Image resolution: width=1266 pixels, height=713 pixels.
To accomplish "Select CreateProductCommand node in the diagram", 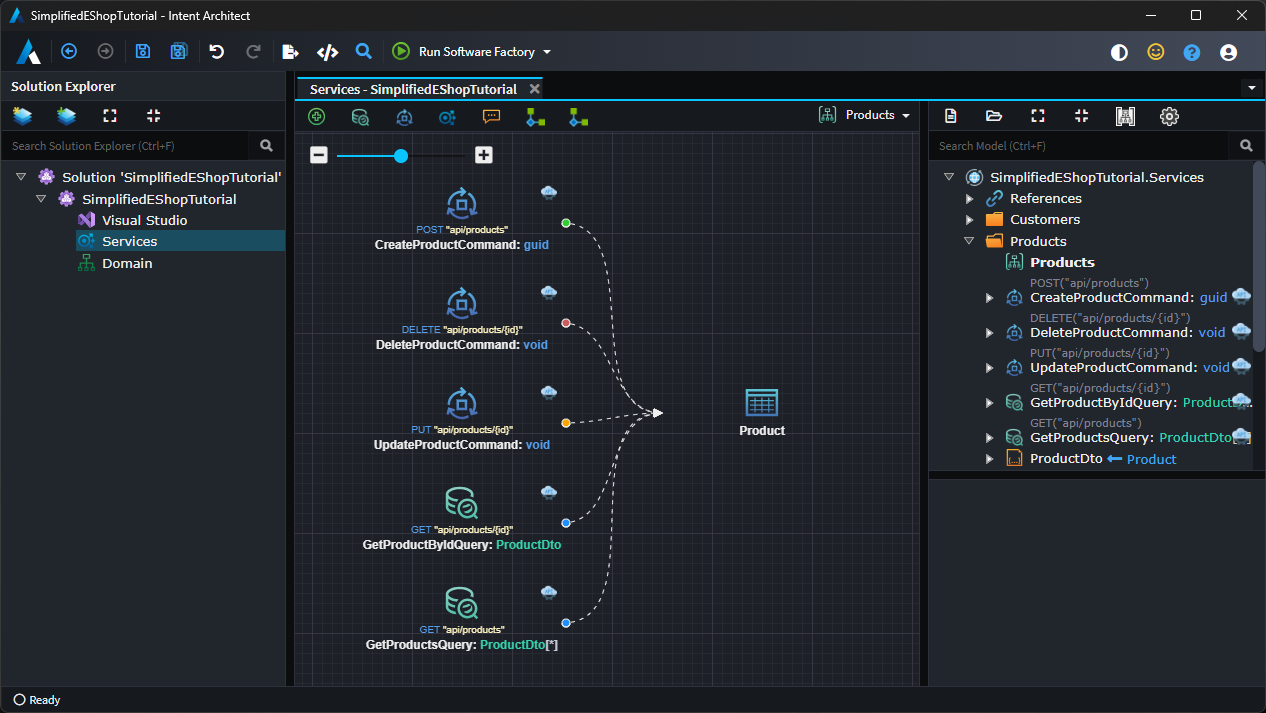I will click(461, 217).
